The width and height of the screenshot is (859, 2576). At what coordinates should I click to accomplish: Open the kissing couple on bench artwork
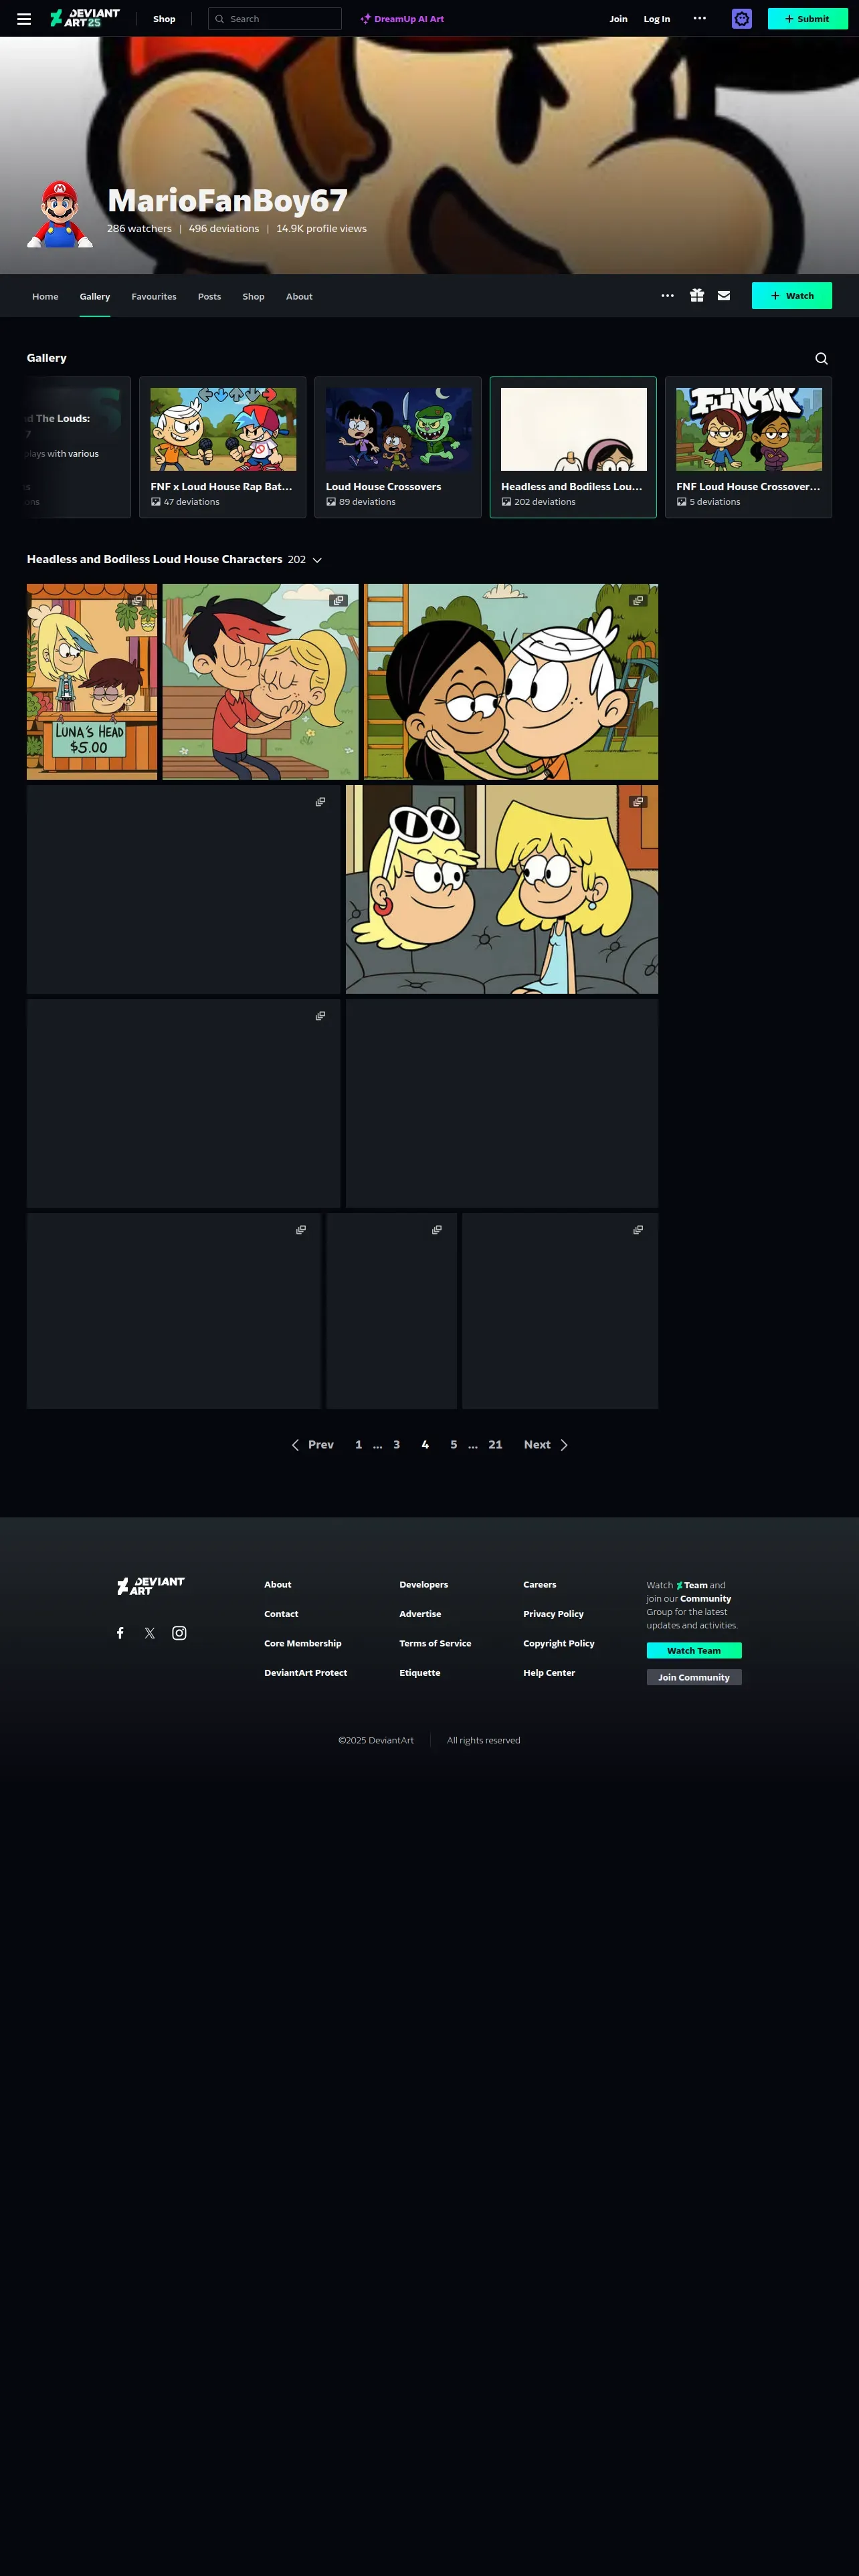[x=260, y=681]
